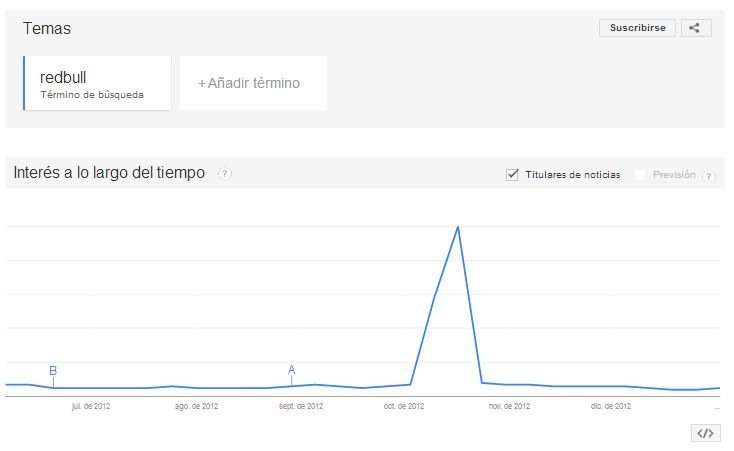The height and width of the screenshot is (451, 734).
Task: Uncheck Titulares de noticias checkbox
Action: click(512, 175)
